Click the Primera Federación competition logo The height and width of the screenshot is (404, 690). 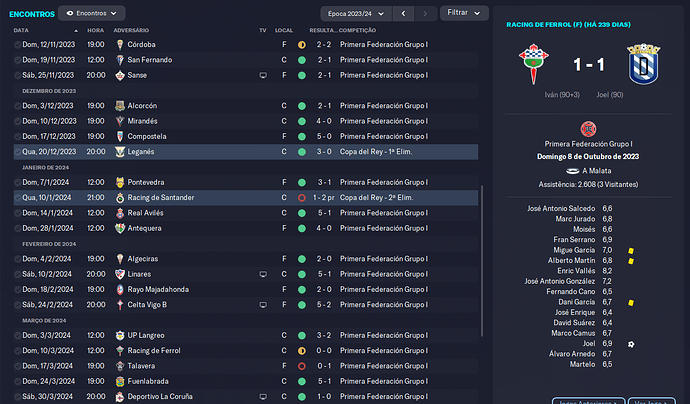[x=588, y=129]
